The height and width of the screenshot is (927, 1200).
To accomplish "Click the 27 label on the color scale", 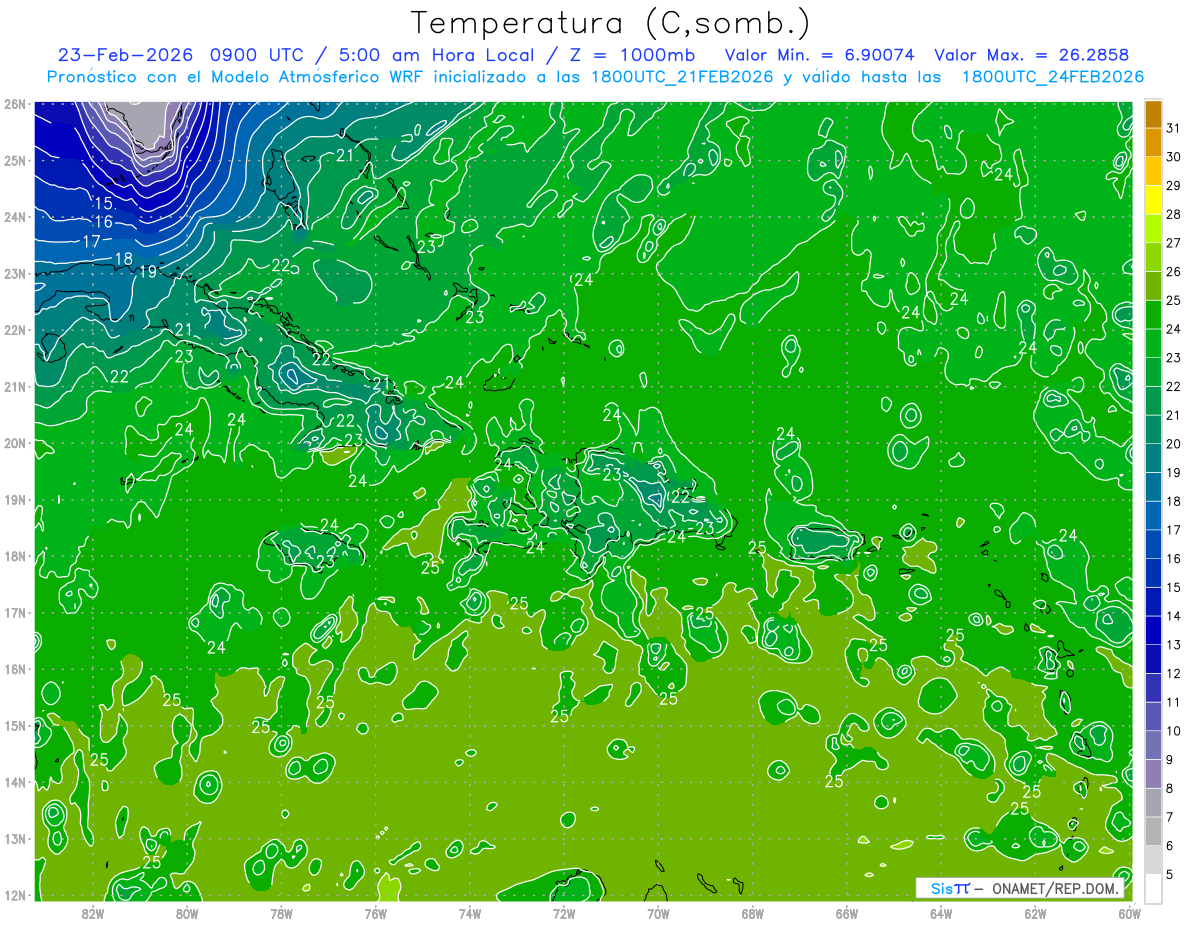I will (x=1173, y=243).
